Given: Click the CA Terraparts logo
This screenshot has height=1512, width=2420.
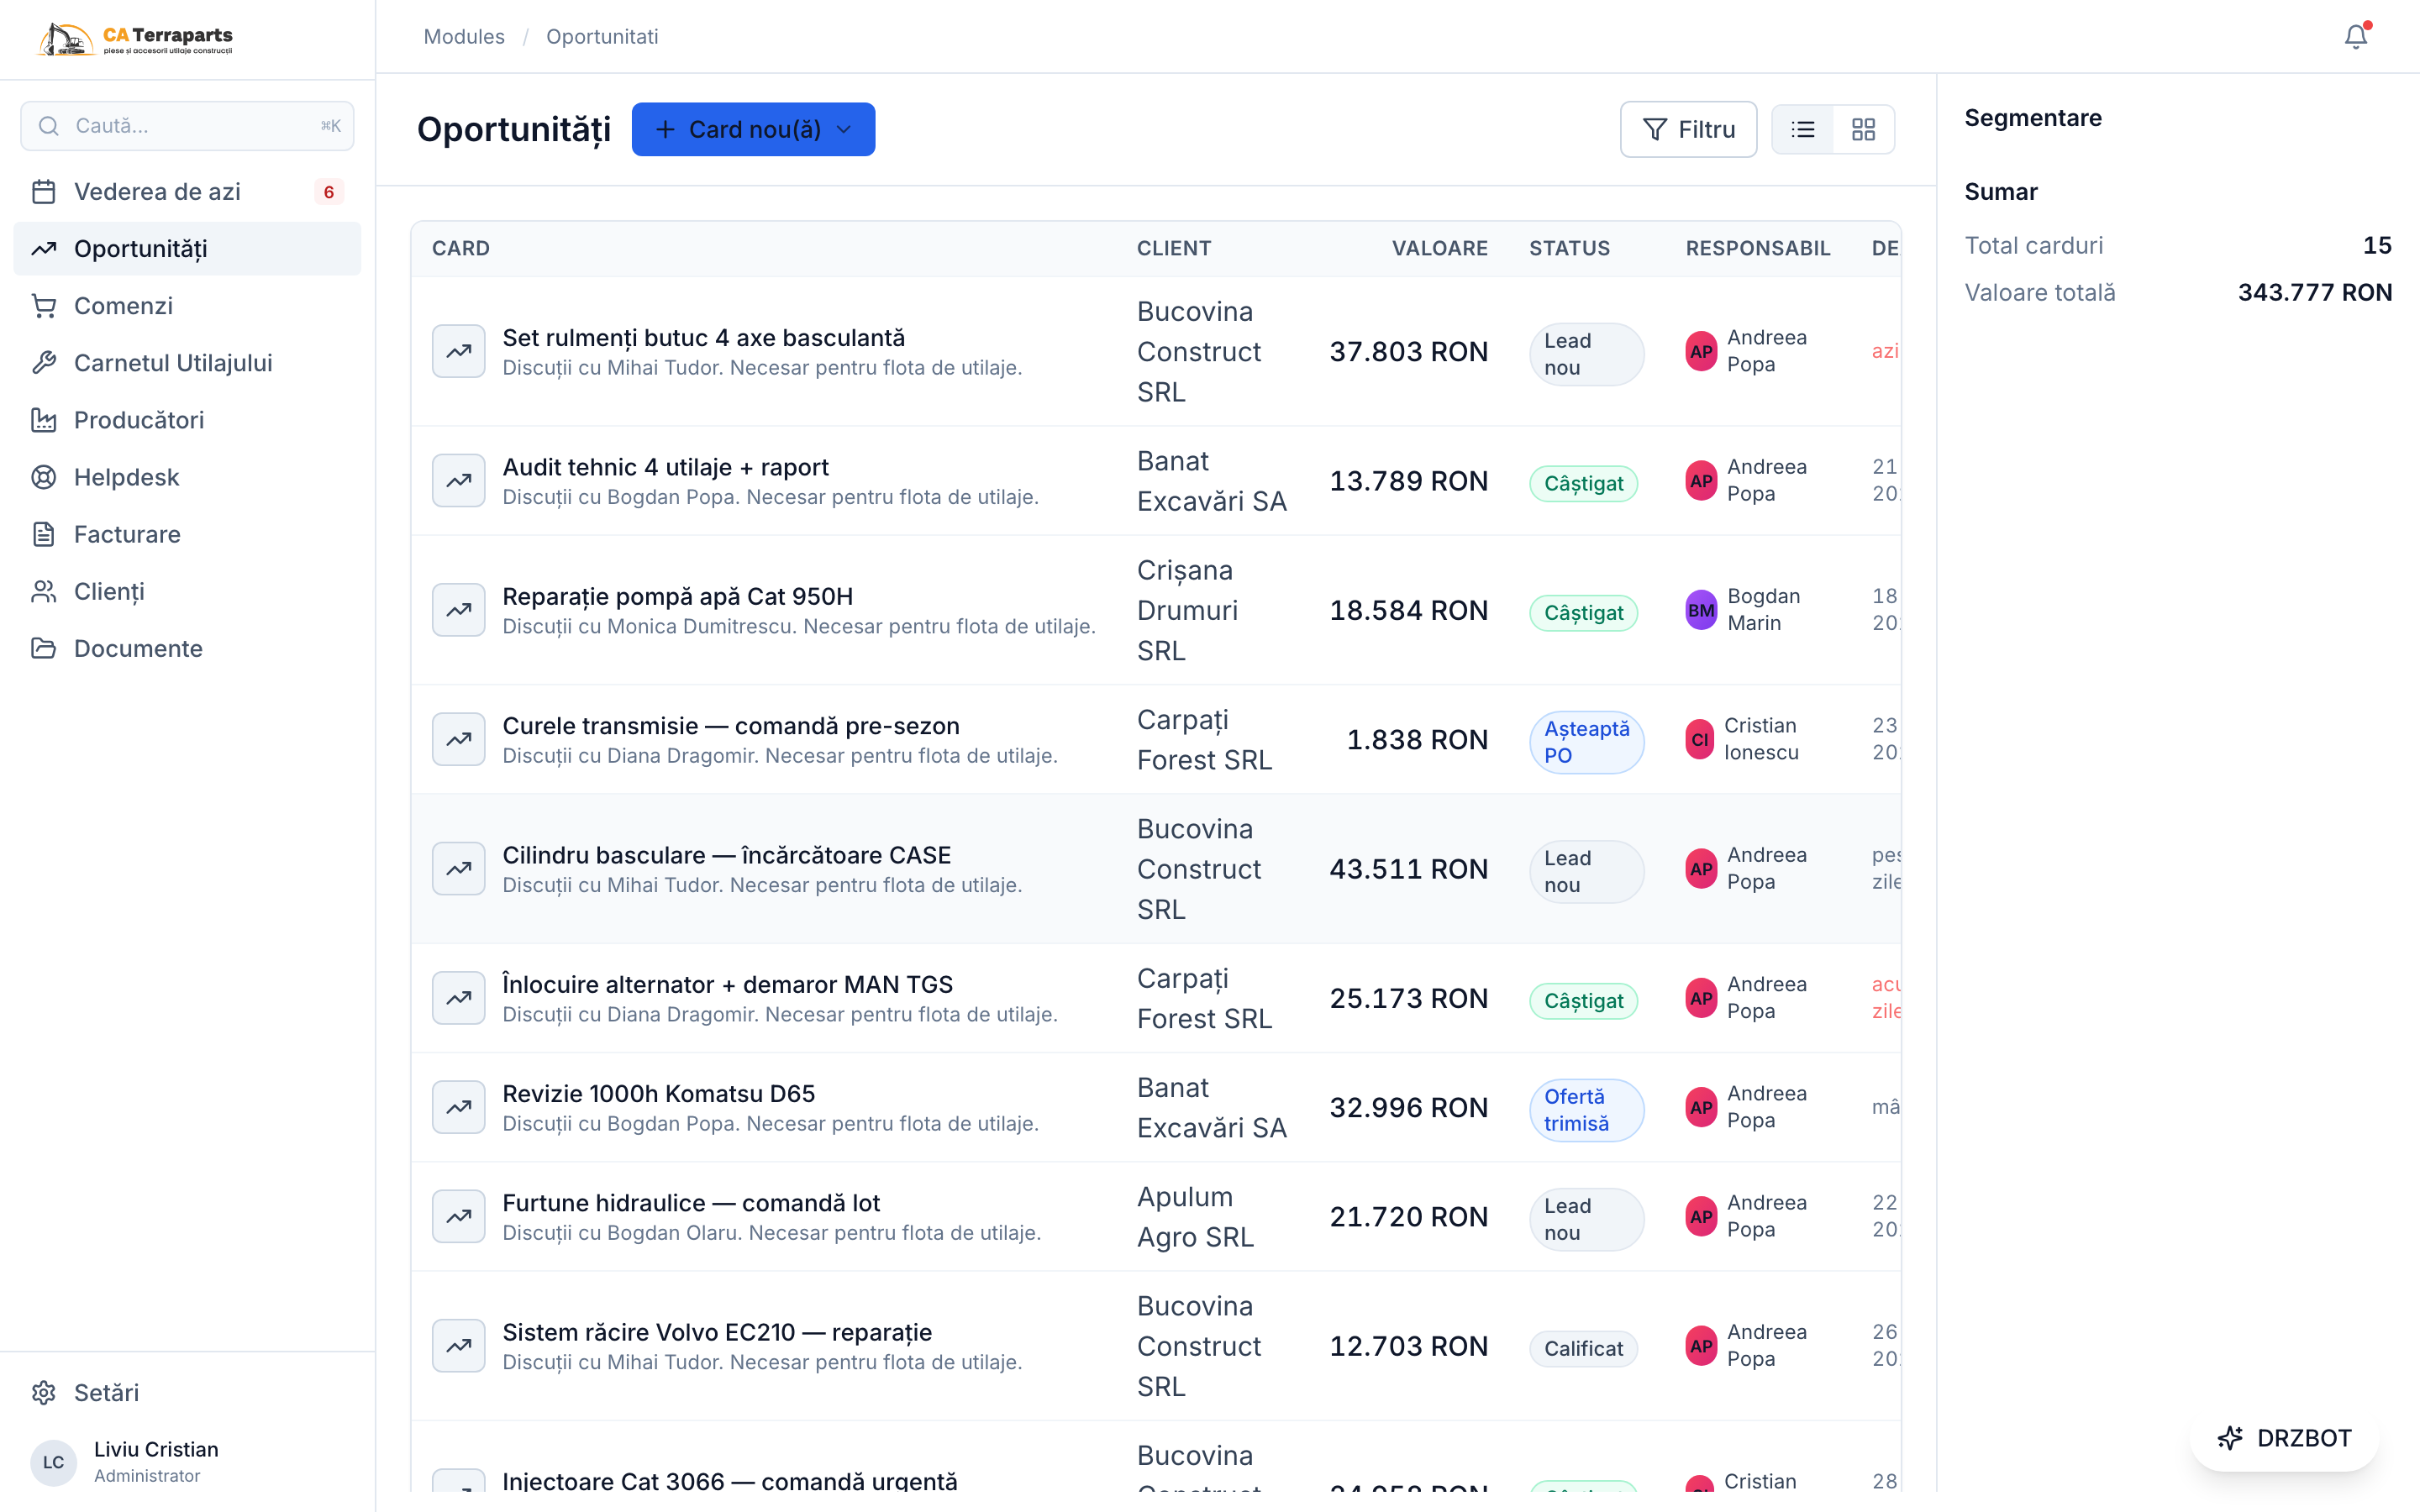Looking at the screenshot, I should pyautogui.click(x=135, y=39).
